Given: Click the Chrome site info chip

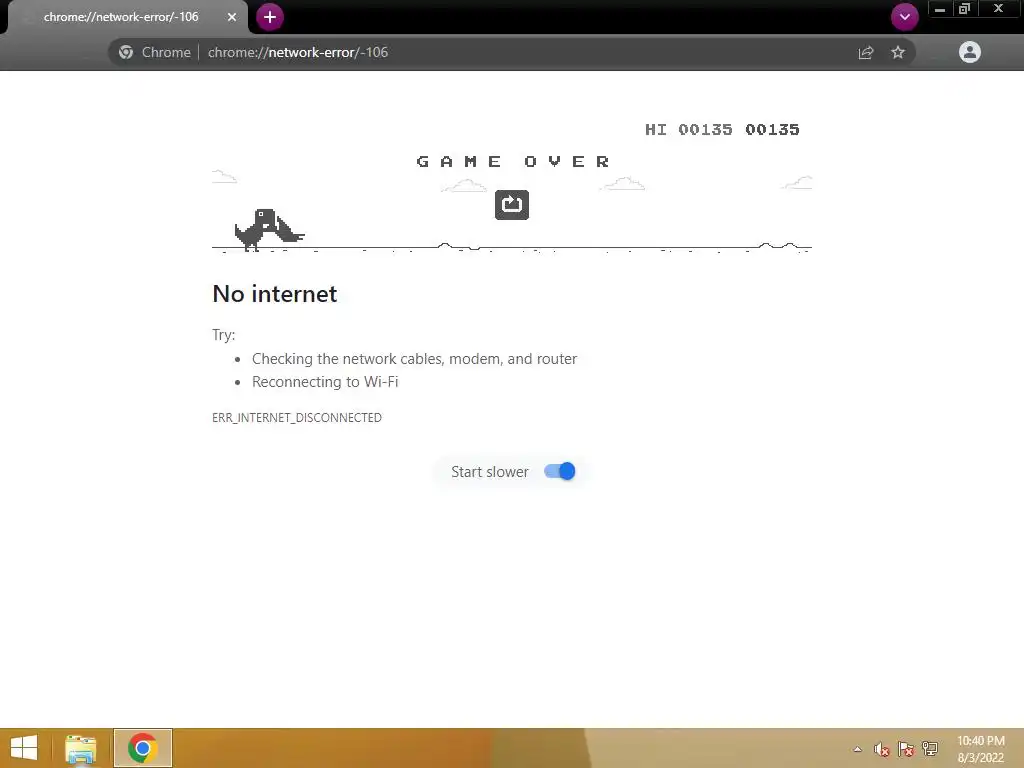Looking at the screenshot, I should (155, 52).
